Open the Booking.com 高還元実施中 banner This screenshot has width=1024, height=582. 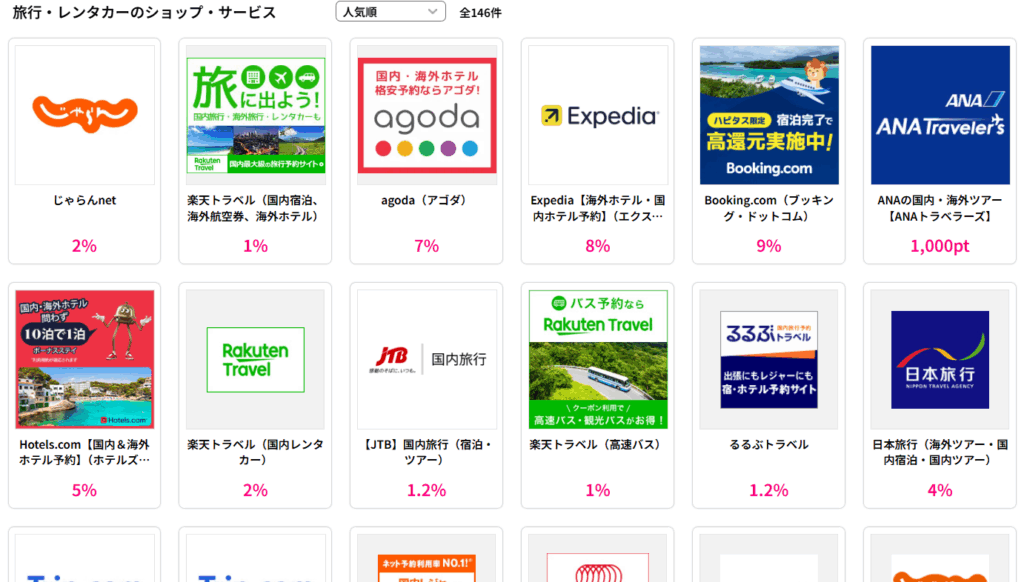(x=769, y=115)
